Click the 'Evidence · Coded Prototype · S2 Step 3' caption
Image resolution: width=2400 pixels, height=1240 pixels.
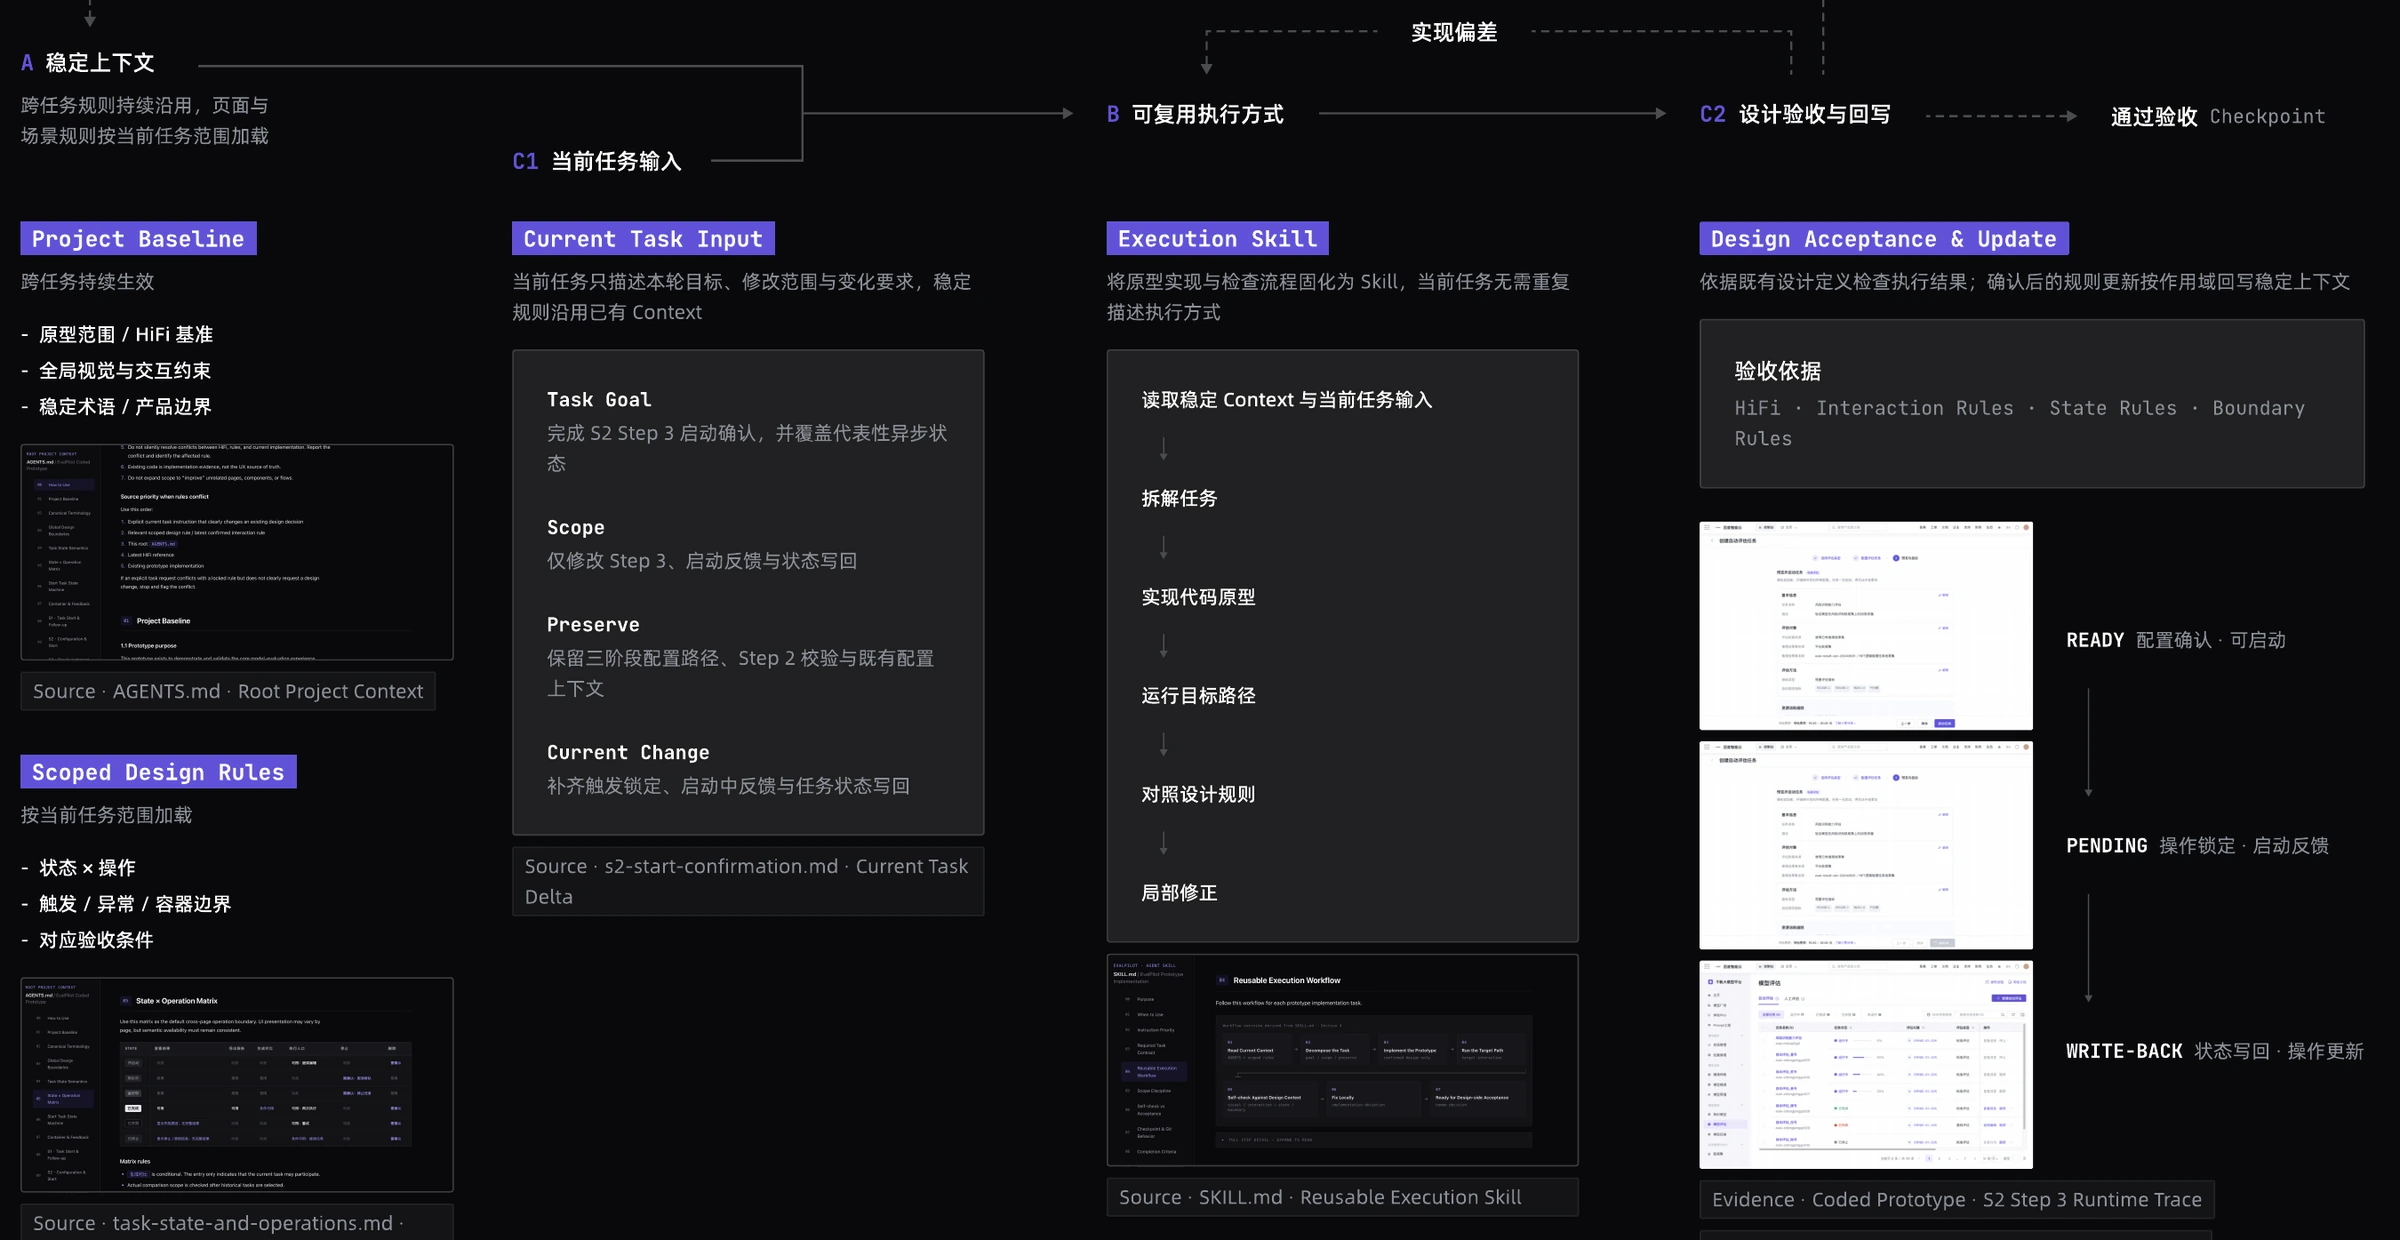pyautogui.click(x=1956, y=1199)
